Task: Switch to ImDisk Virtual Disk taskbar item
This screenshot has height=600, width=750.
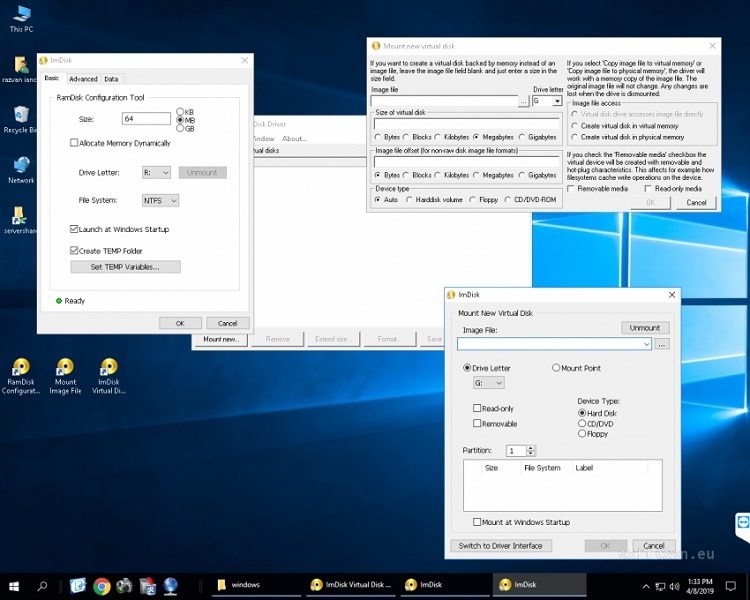Action: click(x=351, y=585)
